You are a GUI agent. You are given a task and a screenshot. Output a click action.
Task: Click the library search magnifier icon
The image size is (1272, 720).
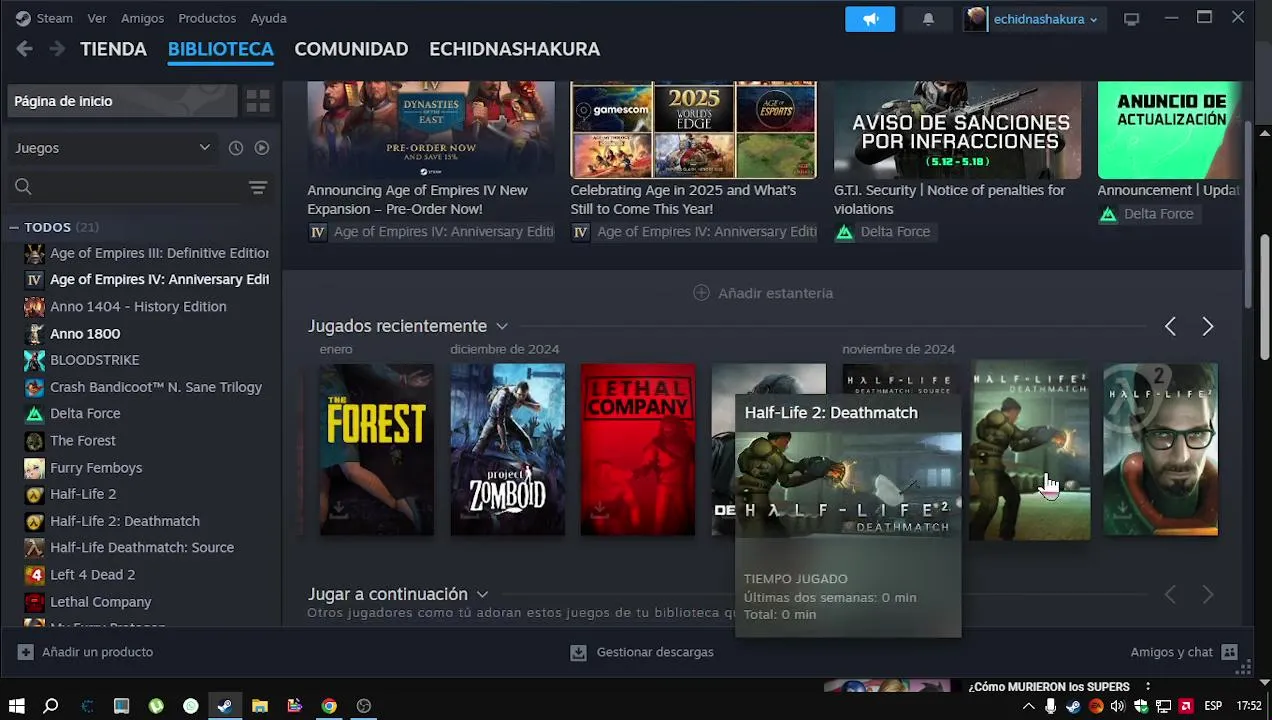23,187
